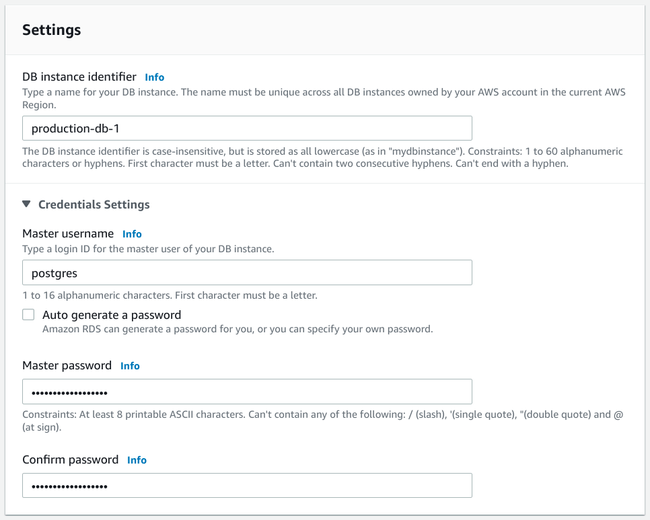Open Info link next to Confirm password
The image size is (650, 520).
137,460
